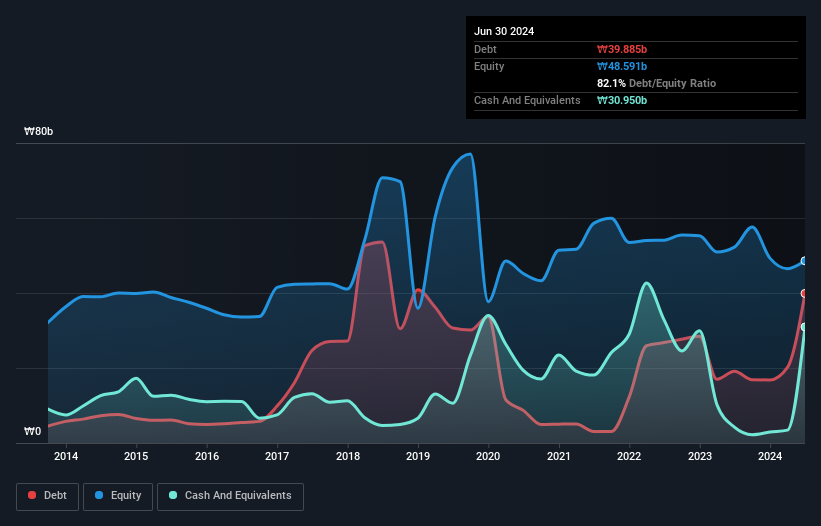
Task: Click the 2017 x-axis label
Action: pyautogui.click(x=277, y=456)
